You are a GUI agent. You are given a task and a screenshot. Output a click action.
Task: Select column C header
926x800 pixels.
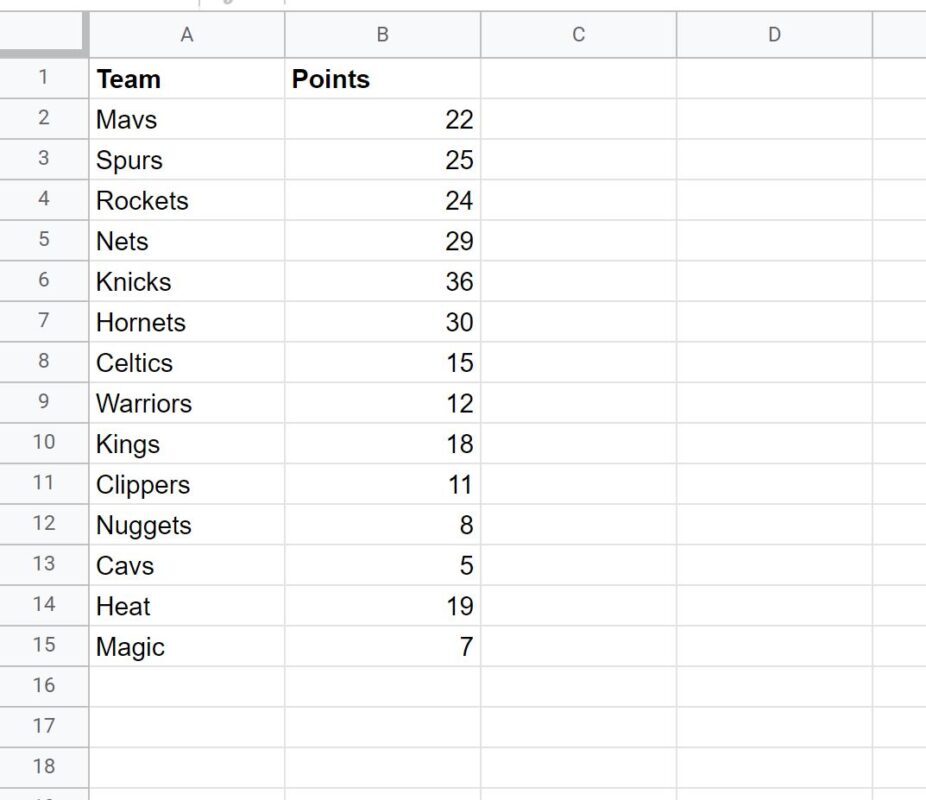(579, 35)
